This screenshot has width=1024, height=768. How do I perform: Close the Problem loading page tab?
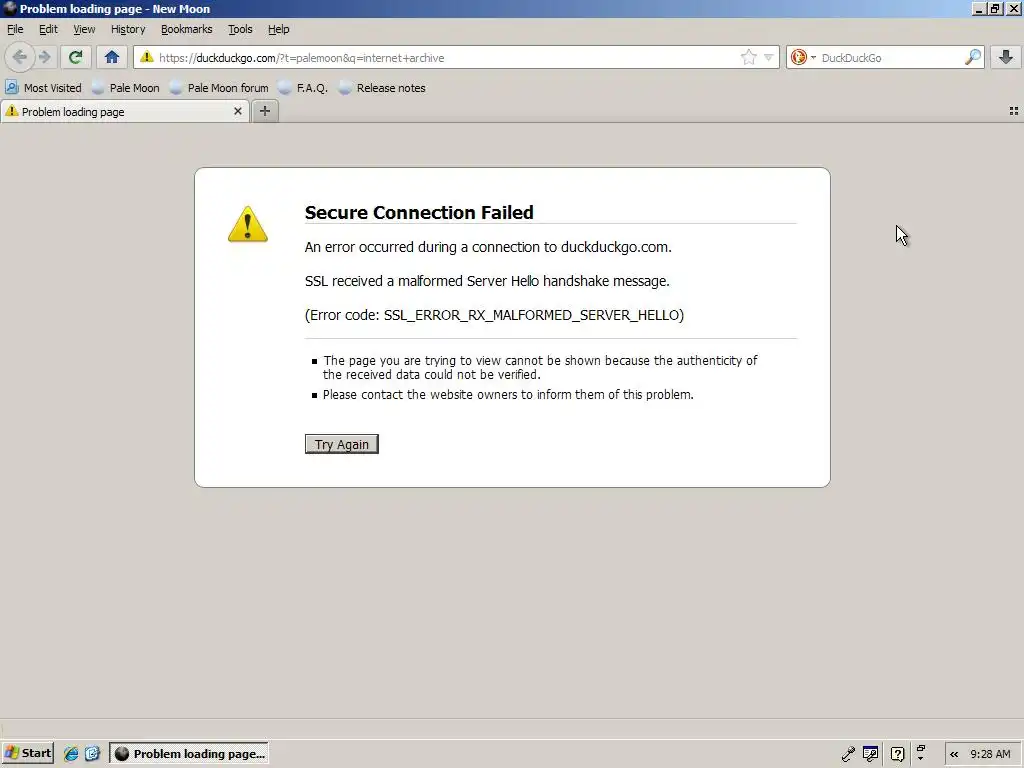tap(238, 111)
